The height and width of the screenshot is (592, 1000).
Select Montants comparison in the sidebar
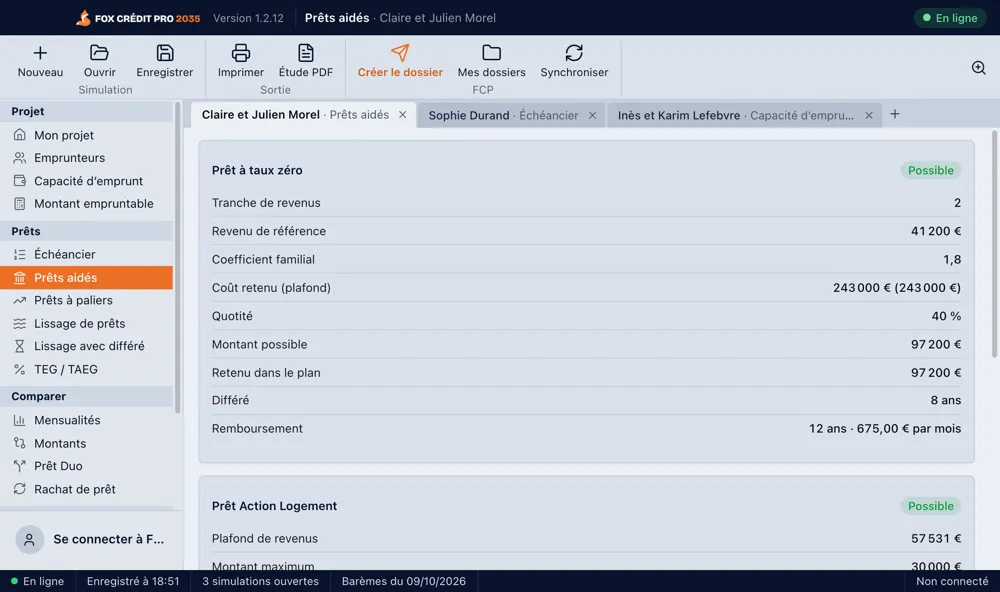click(87, 443)
